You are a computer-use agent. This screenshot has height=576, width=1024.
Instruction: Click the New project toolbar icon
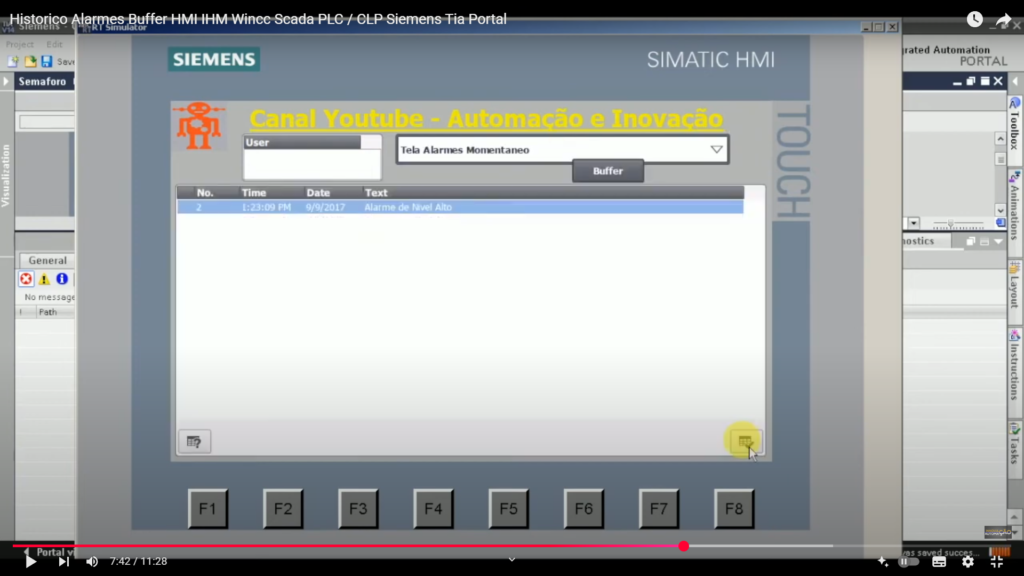pyautogui.click(x=13, y=61)
